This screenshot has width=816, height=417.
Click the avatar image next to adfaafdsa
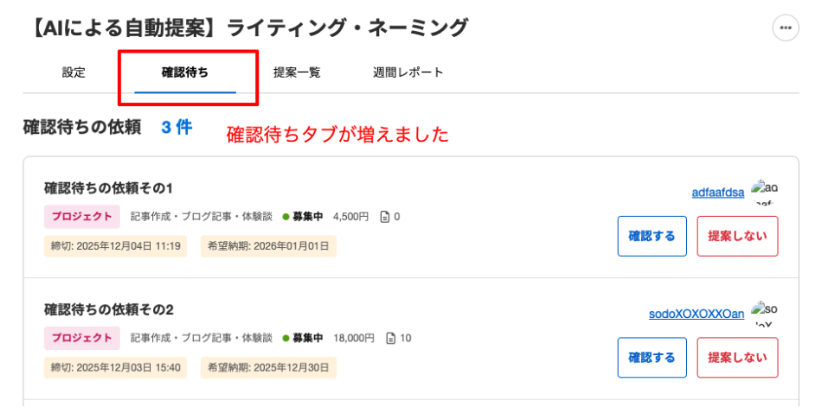(764, 191)
